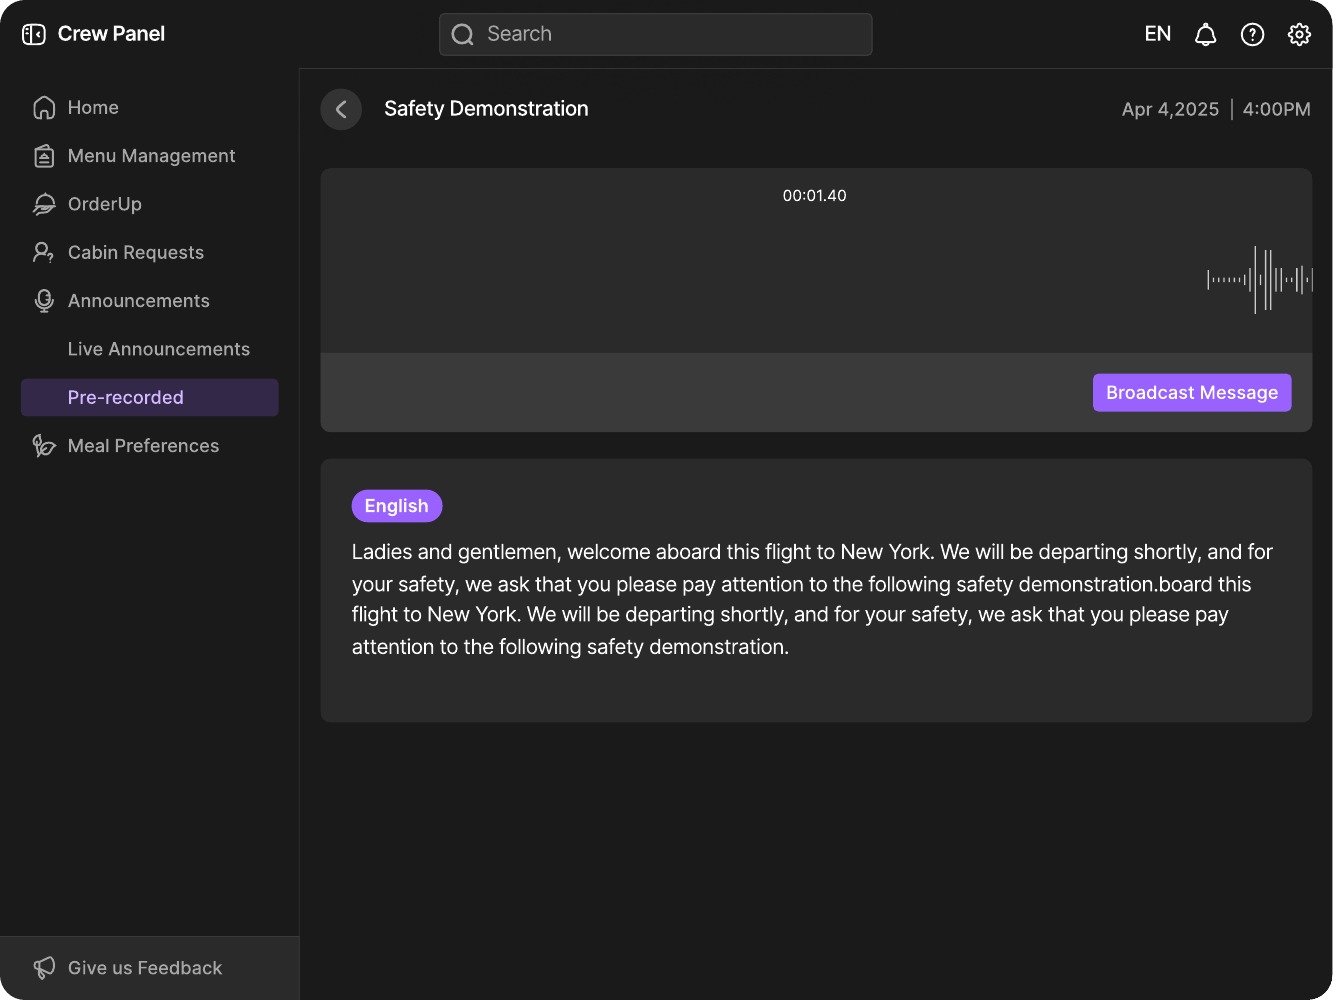Select Live Announcements submenu item
This screenshot has height=1000, width=1333.
tap(150, 349)
